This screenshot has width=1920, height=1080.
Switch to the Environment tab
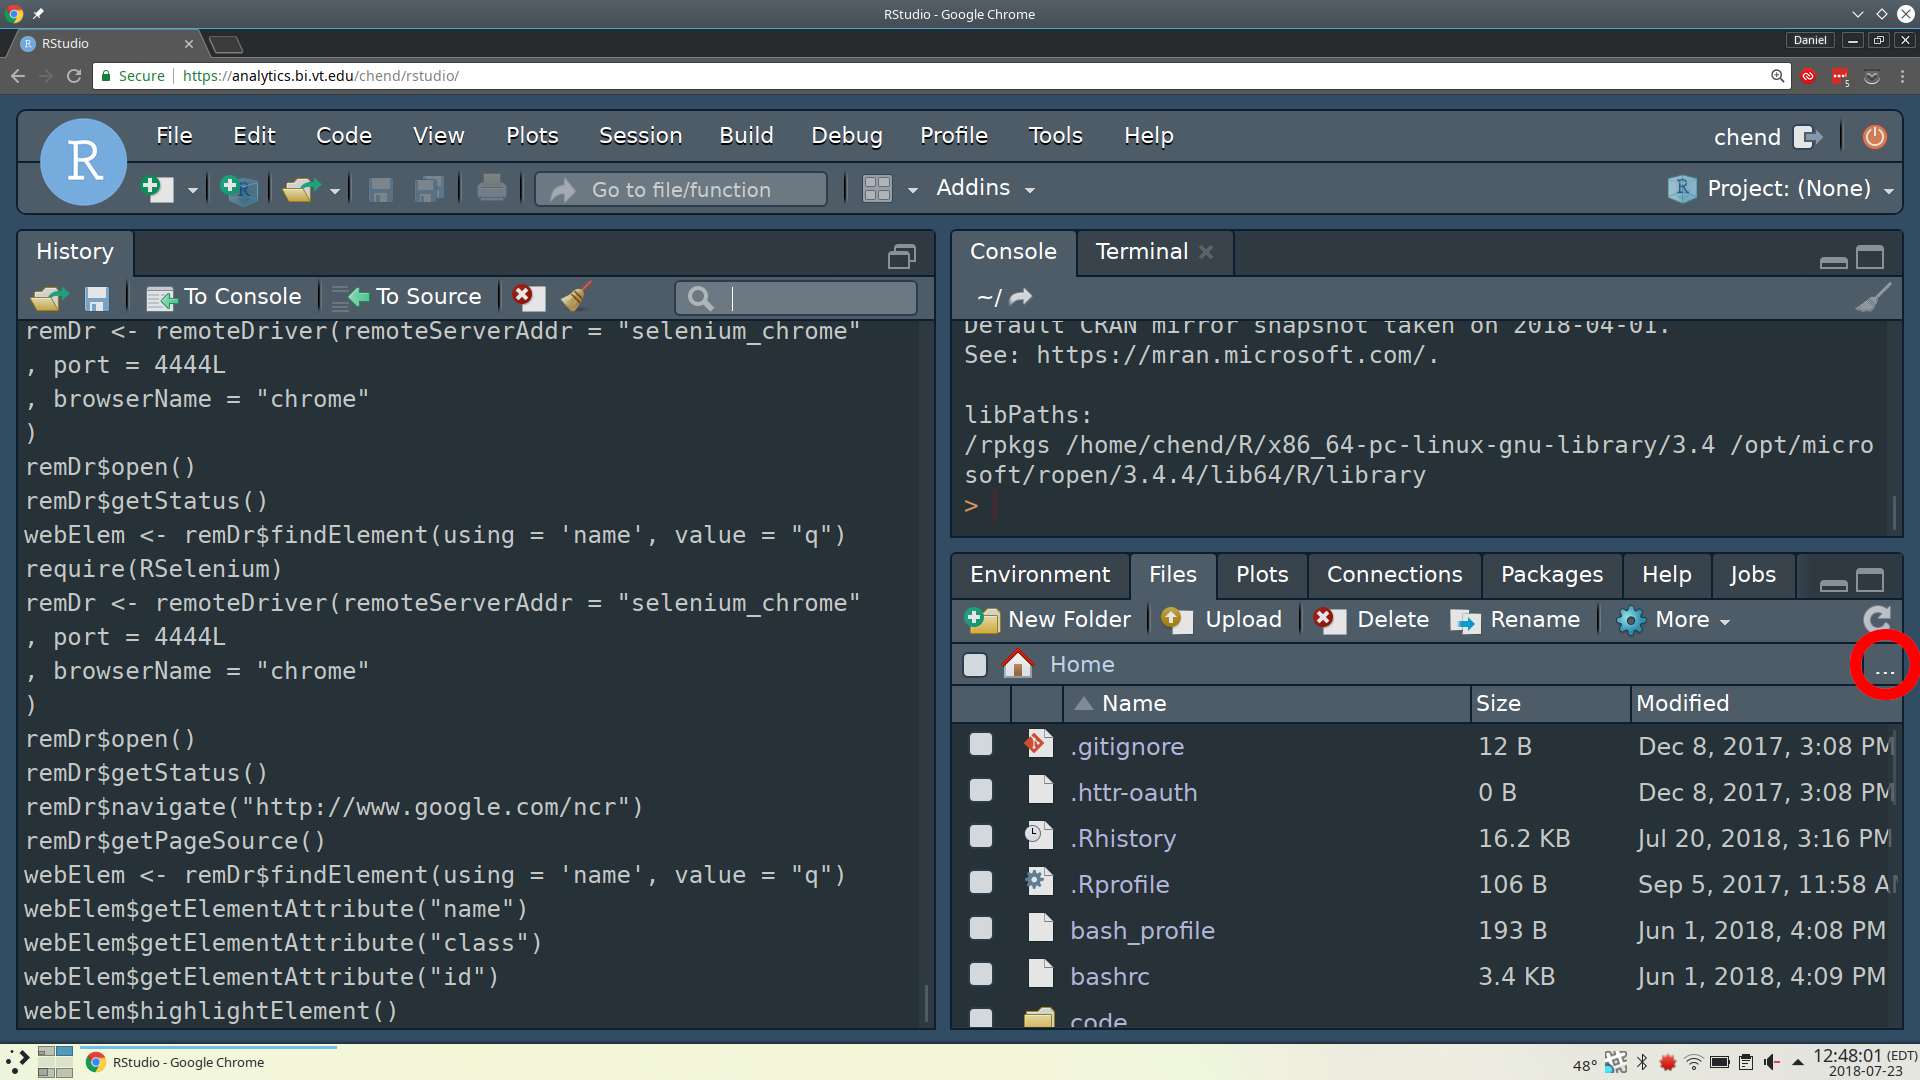point(1040,574)
